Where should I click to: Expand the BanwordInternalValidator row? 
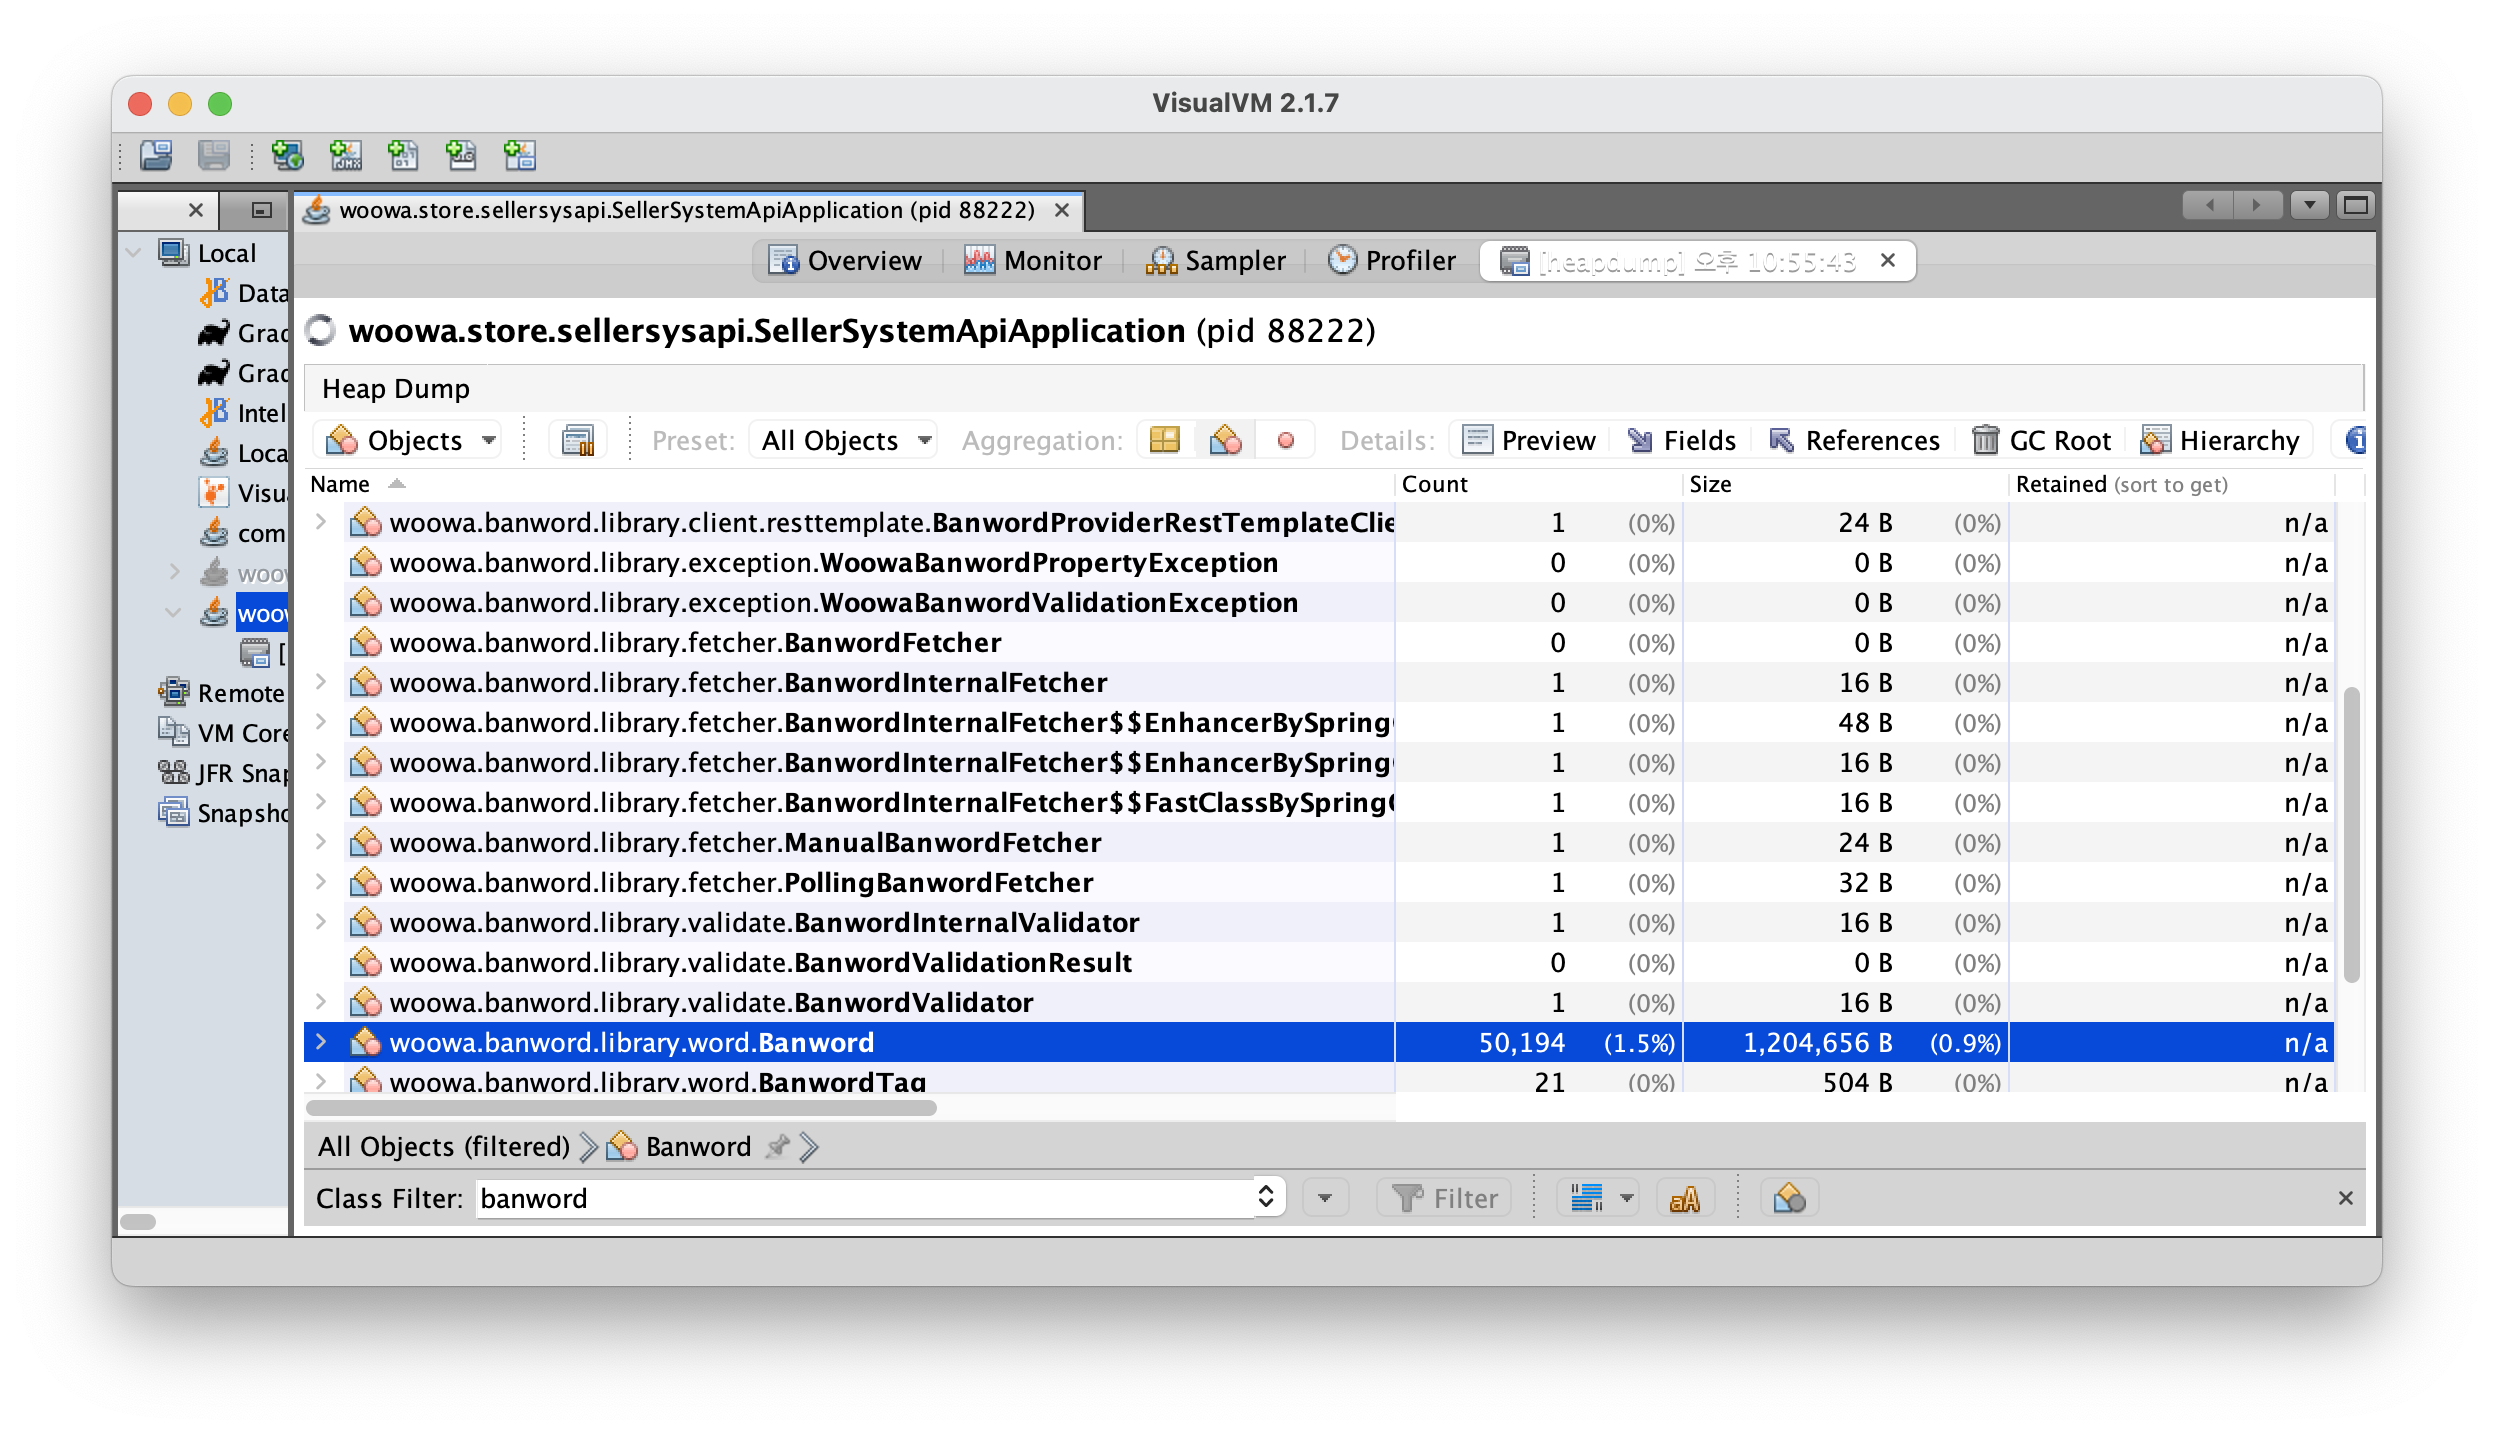pyautogui.click(x=321, y=922)
